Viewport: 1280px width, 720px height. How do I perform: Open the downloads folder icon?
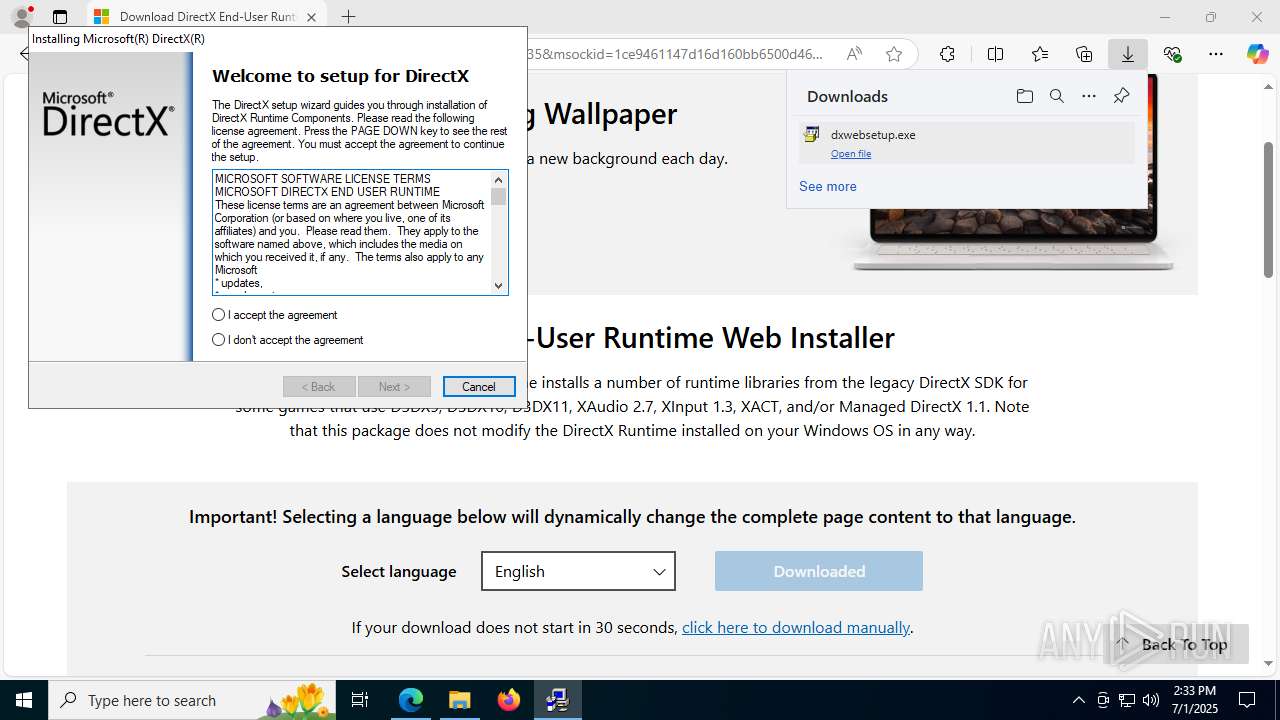coord(1024,96)
